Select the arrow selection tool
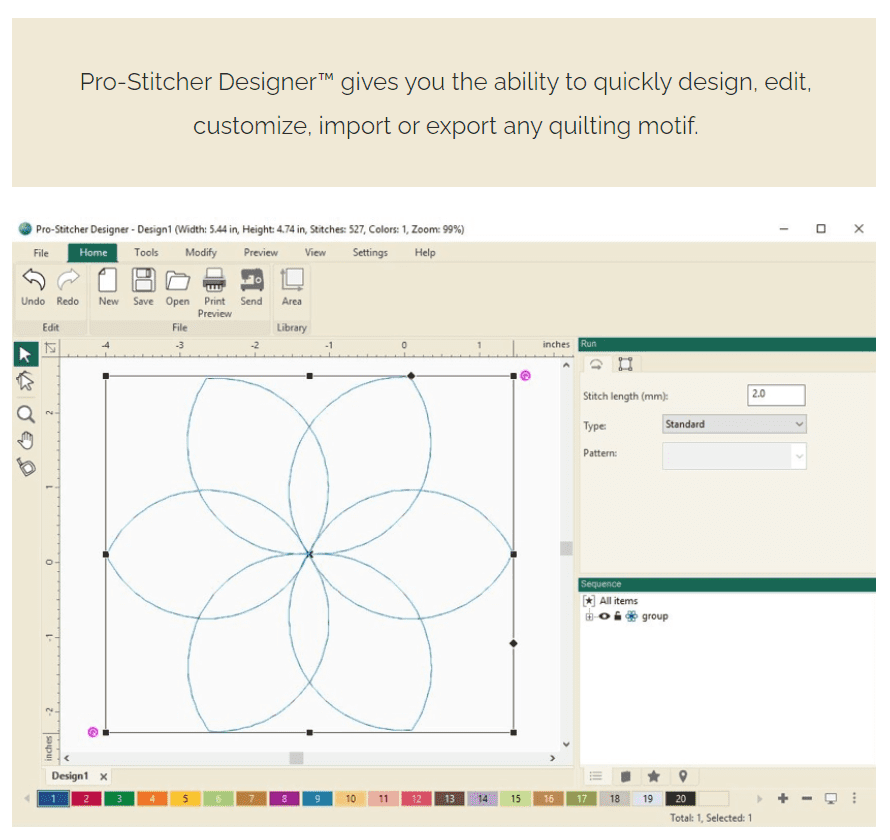 pos(26,354)
